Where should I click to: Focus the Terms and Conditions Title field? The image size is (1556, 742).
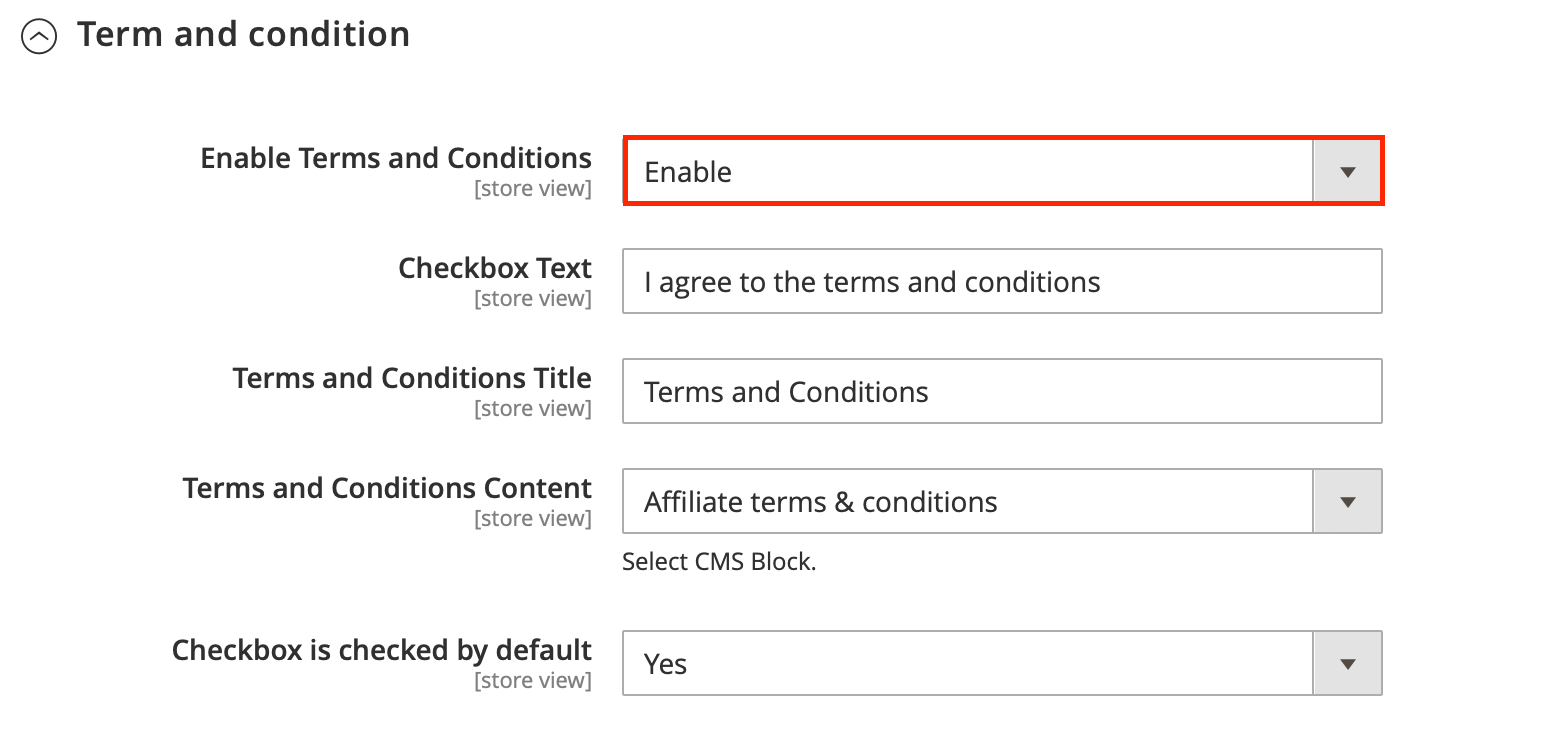pos(1001,392)
